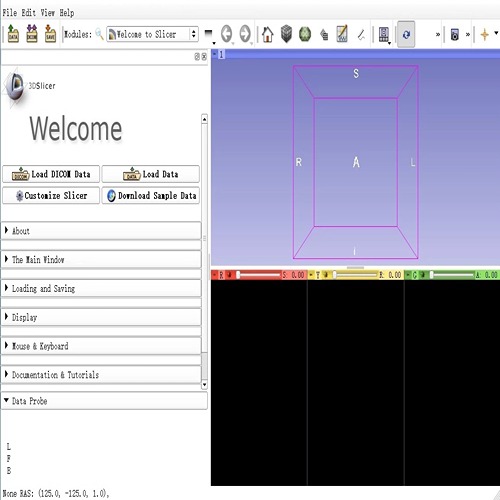Viewport: 500px width, 500px height.
Task: Click the None RAS coordinates status text
Action: (x=55, y=493)
